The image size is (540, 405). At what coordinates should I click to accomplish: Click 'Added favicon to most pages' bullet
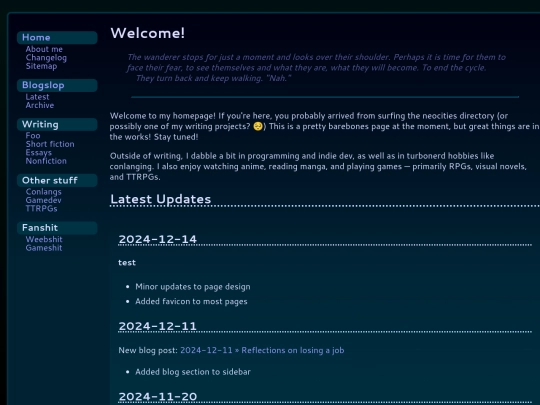click(x=191, y=301)
